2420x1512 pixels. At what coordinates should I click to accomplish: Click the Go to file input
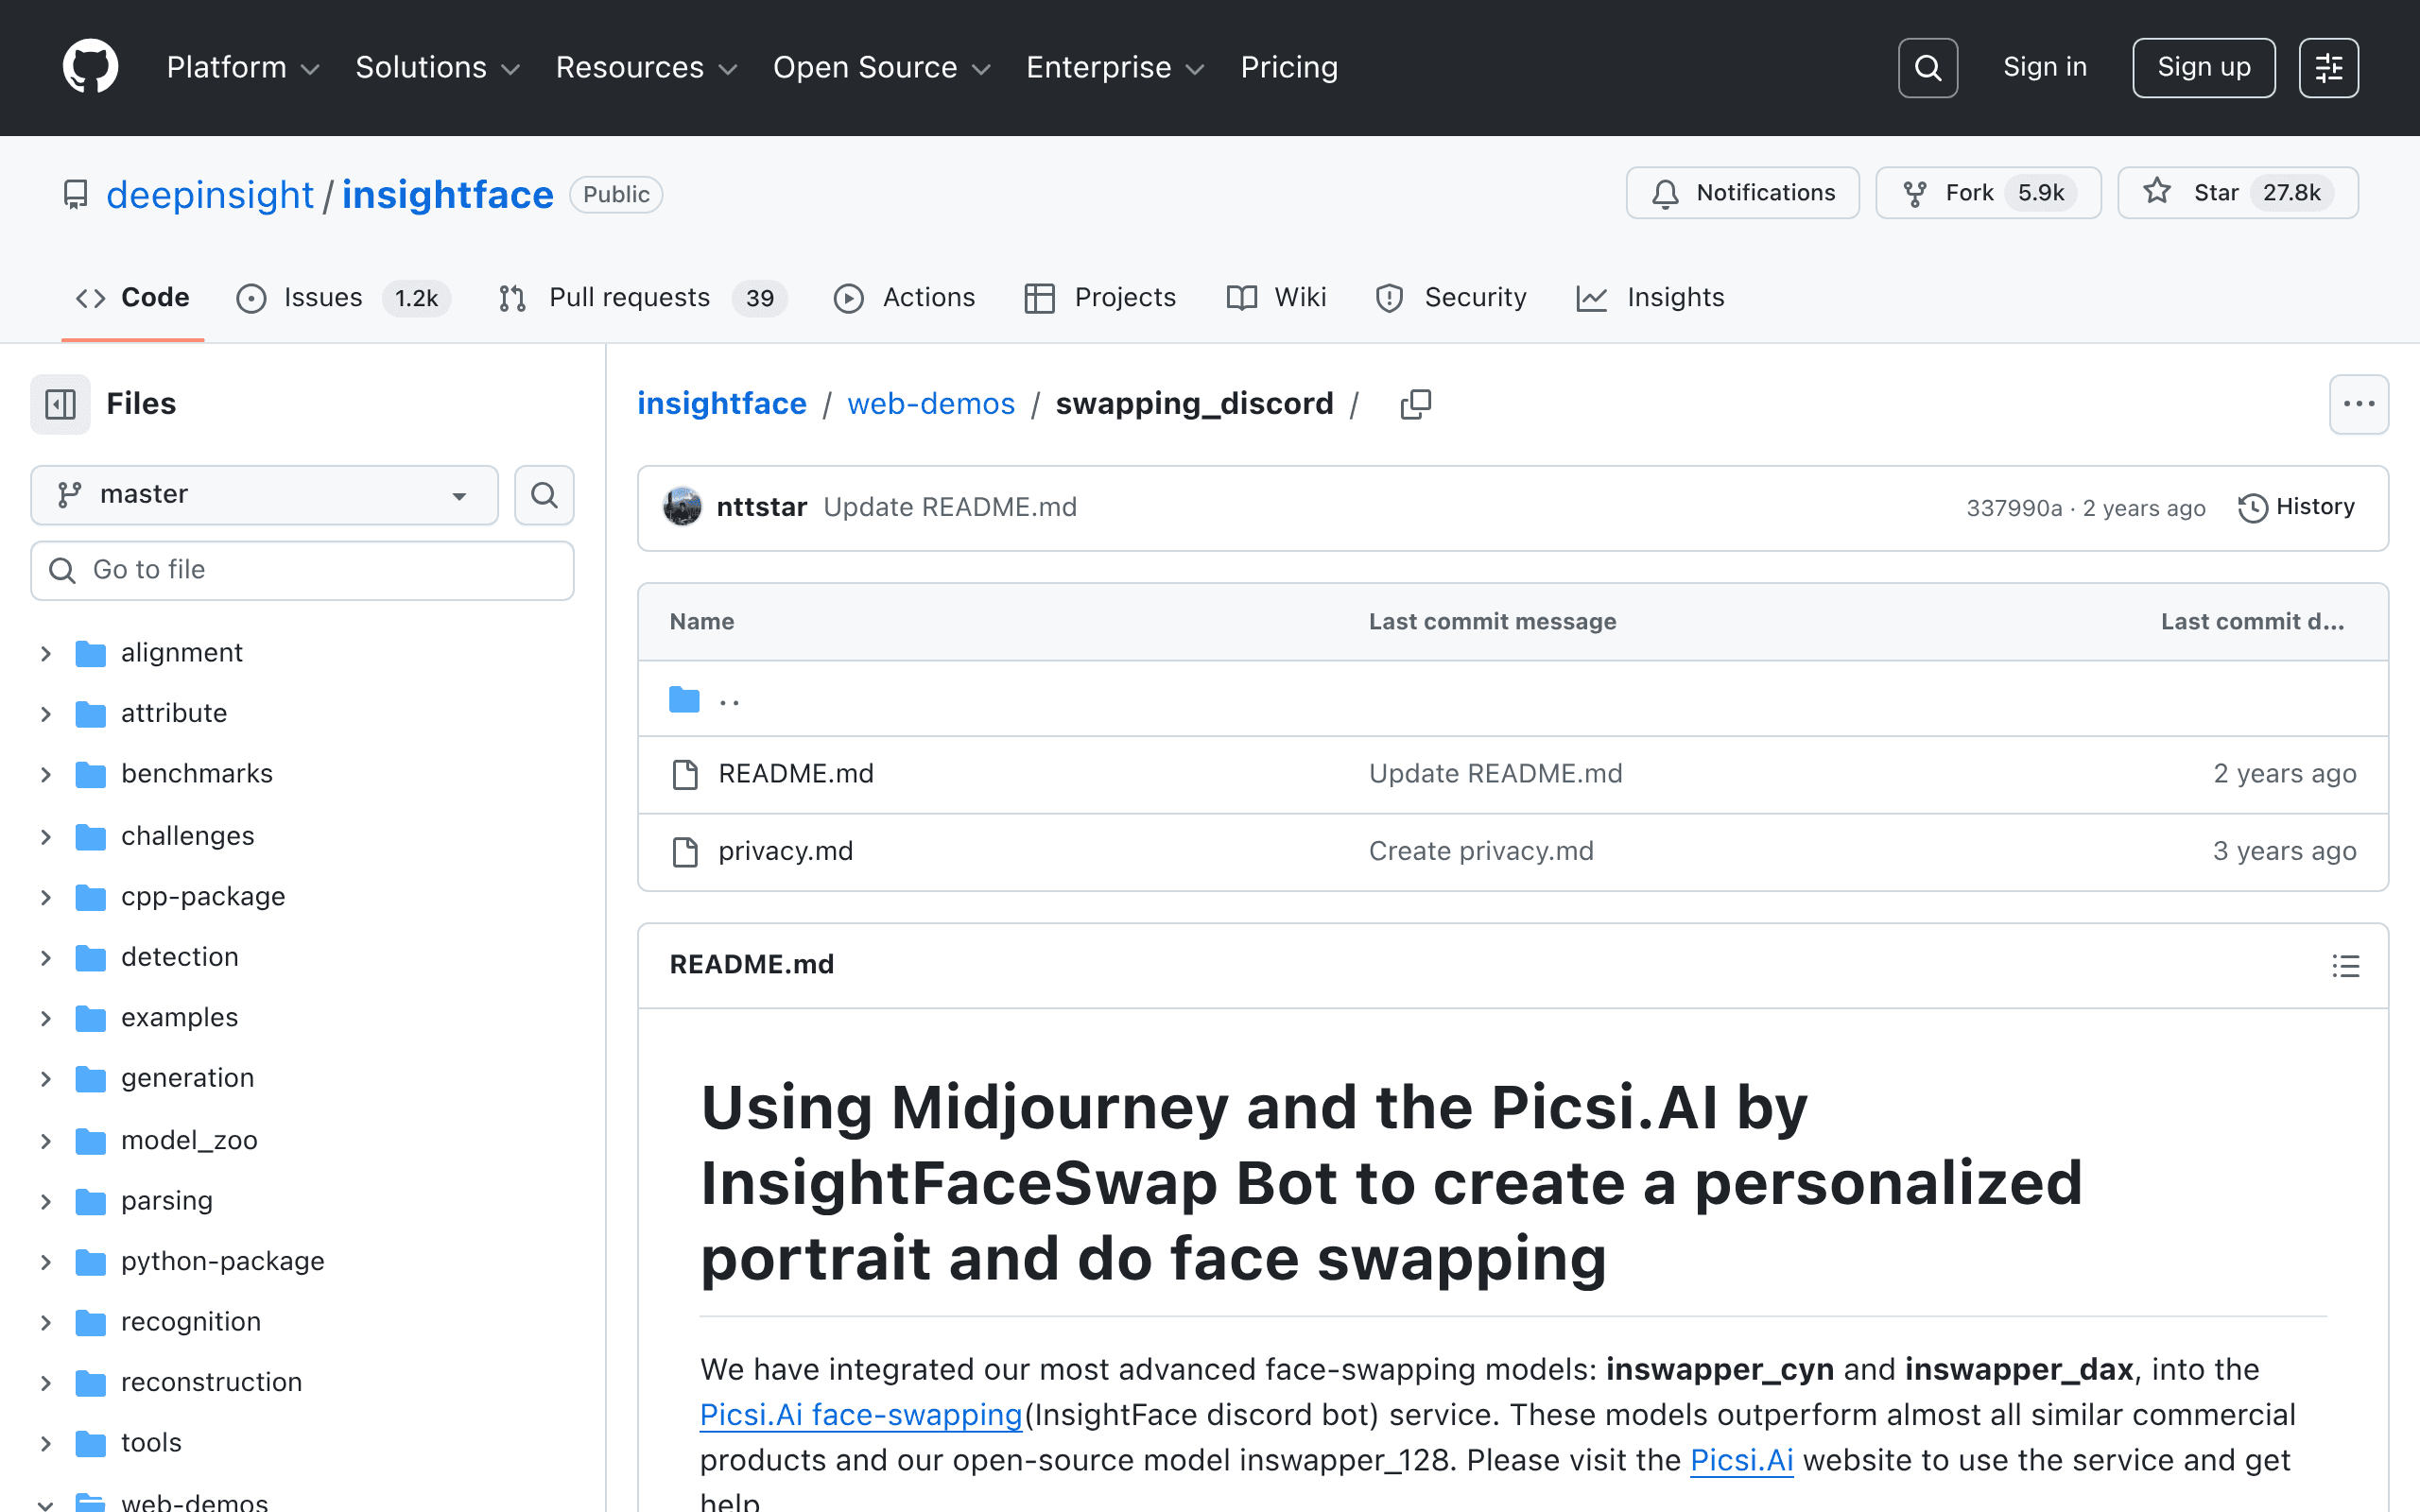click(302, 571)
